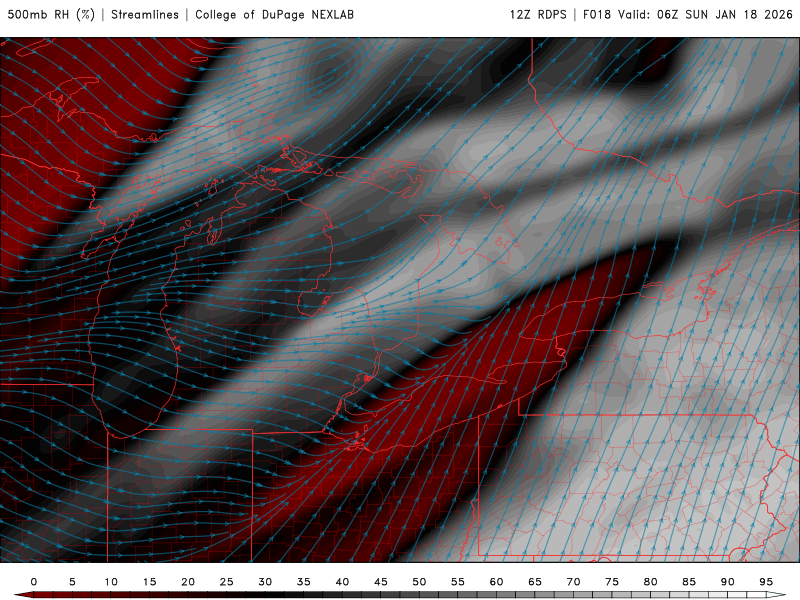Click 'College of DuPage NEXLAB' text
800x600 pixels.
click(x=274, y=14)
